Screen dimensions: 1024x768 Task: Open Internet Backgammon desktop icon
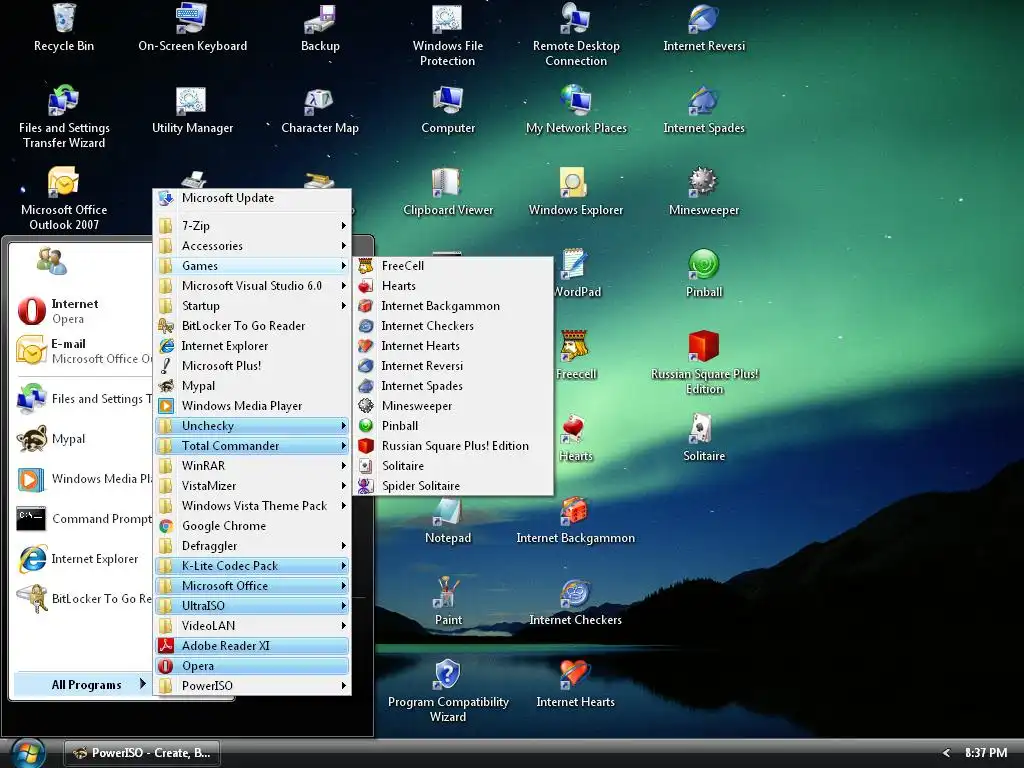click(575, 520)
